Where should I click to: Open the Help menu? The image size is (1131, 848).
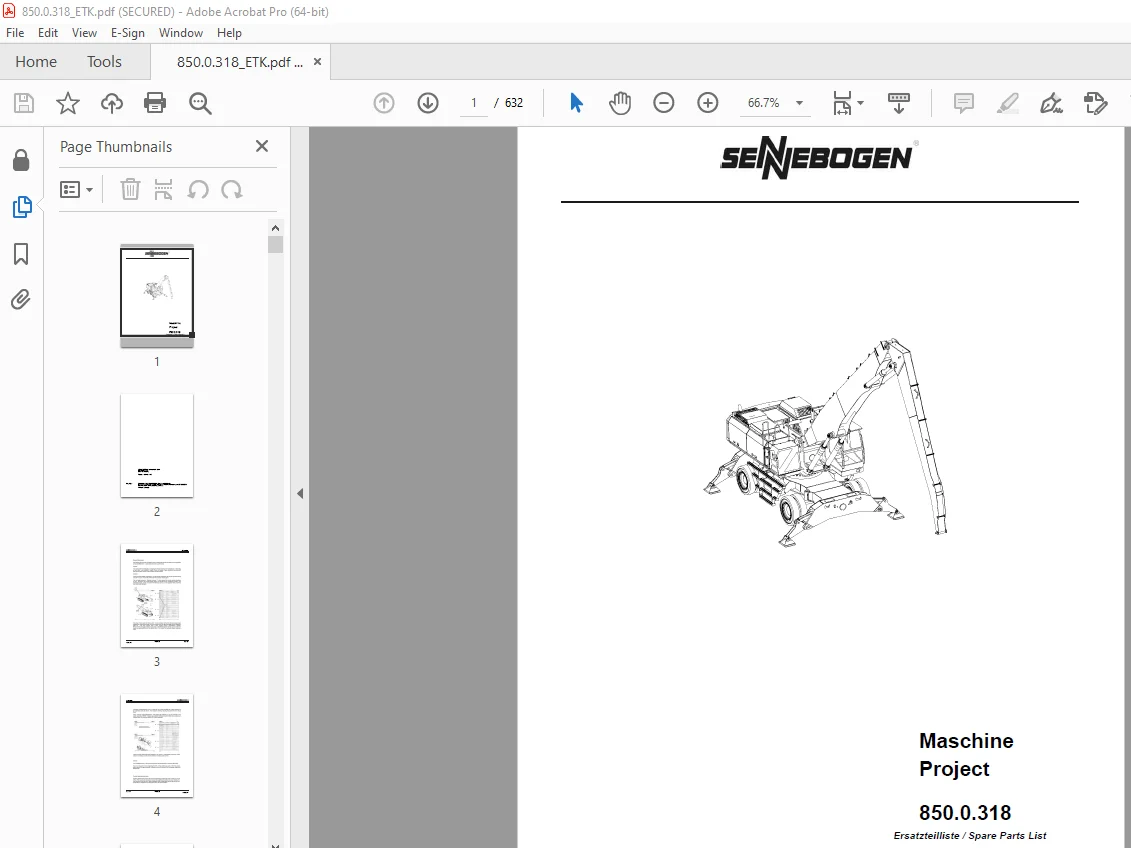(x=229, y=32)
